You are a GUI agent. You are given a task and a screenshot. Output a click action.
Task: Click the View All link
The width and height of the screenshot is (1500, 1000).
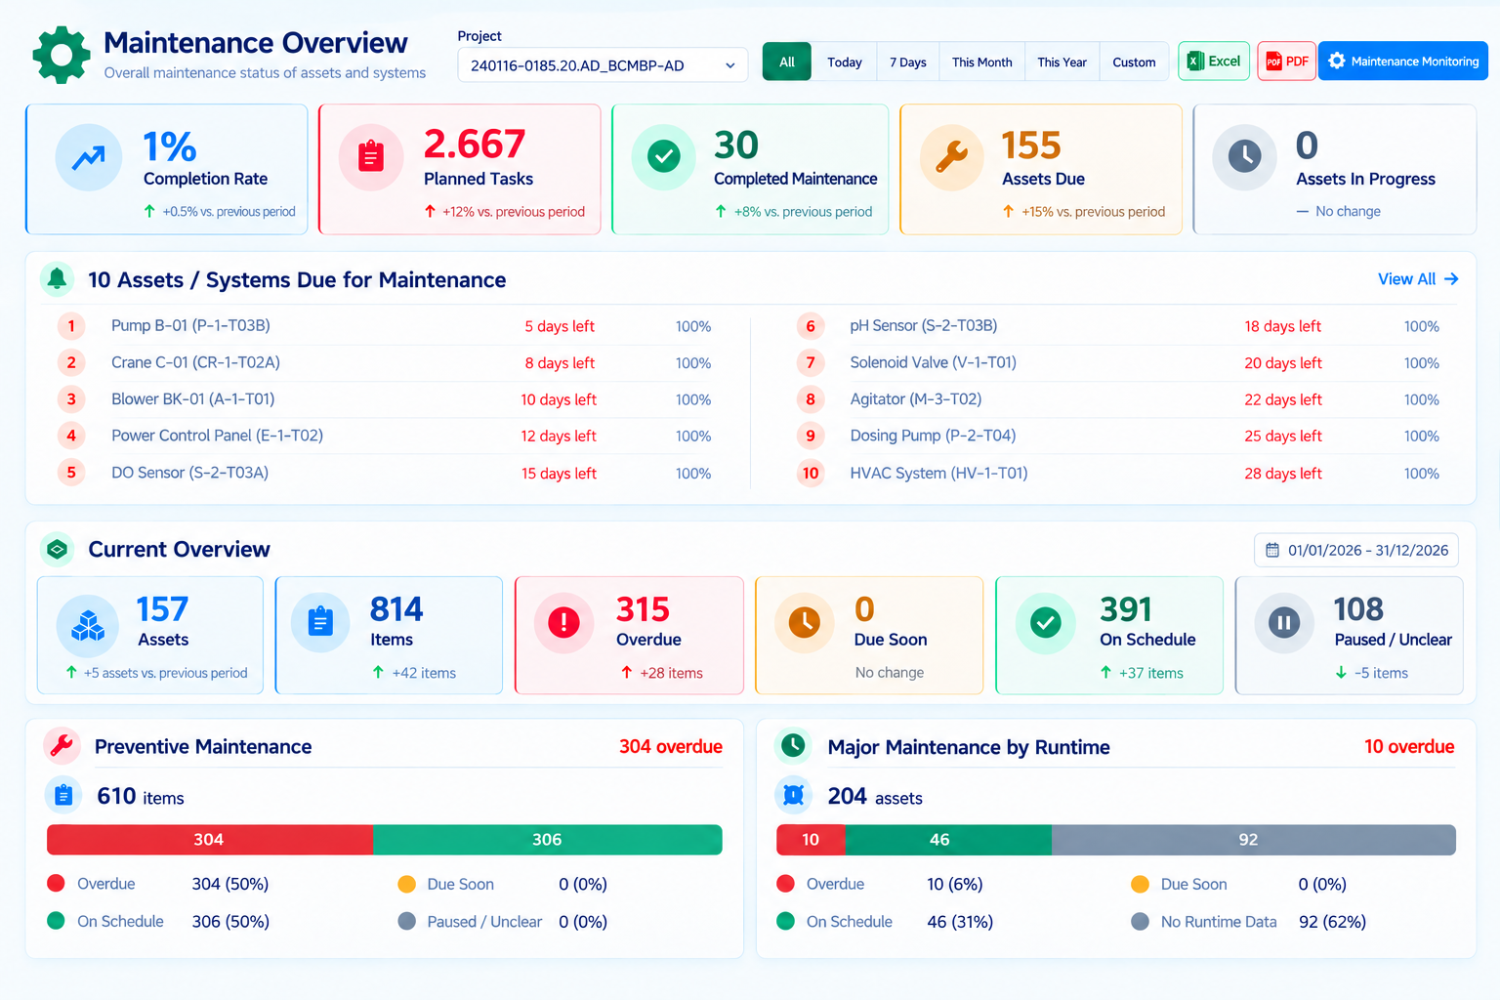coord(1418,279)
